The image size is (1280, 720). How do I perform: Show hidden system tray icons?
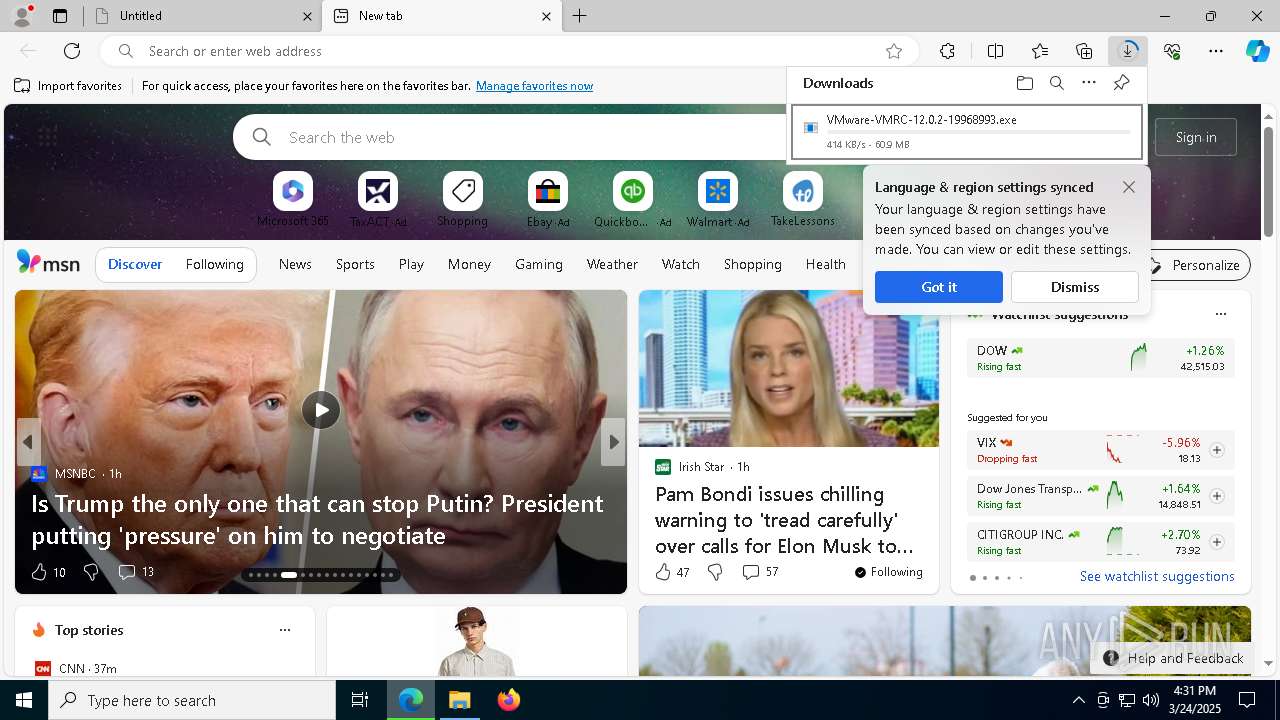pyautogui.click(x=1078, y=700)
